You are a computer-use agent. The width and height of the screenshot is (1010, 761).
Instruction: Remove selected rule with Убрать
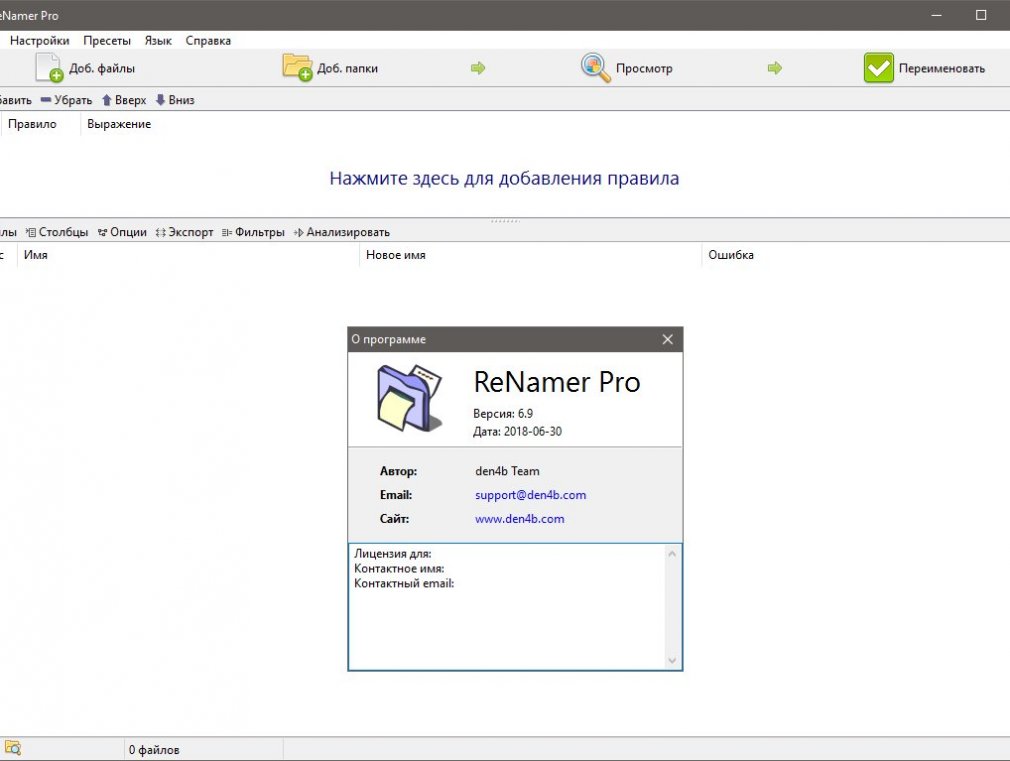(66, 100)
